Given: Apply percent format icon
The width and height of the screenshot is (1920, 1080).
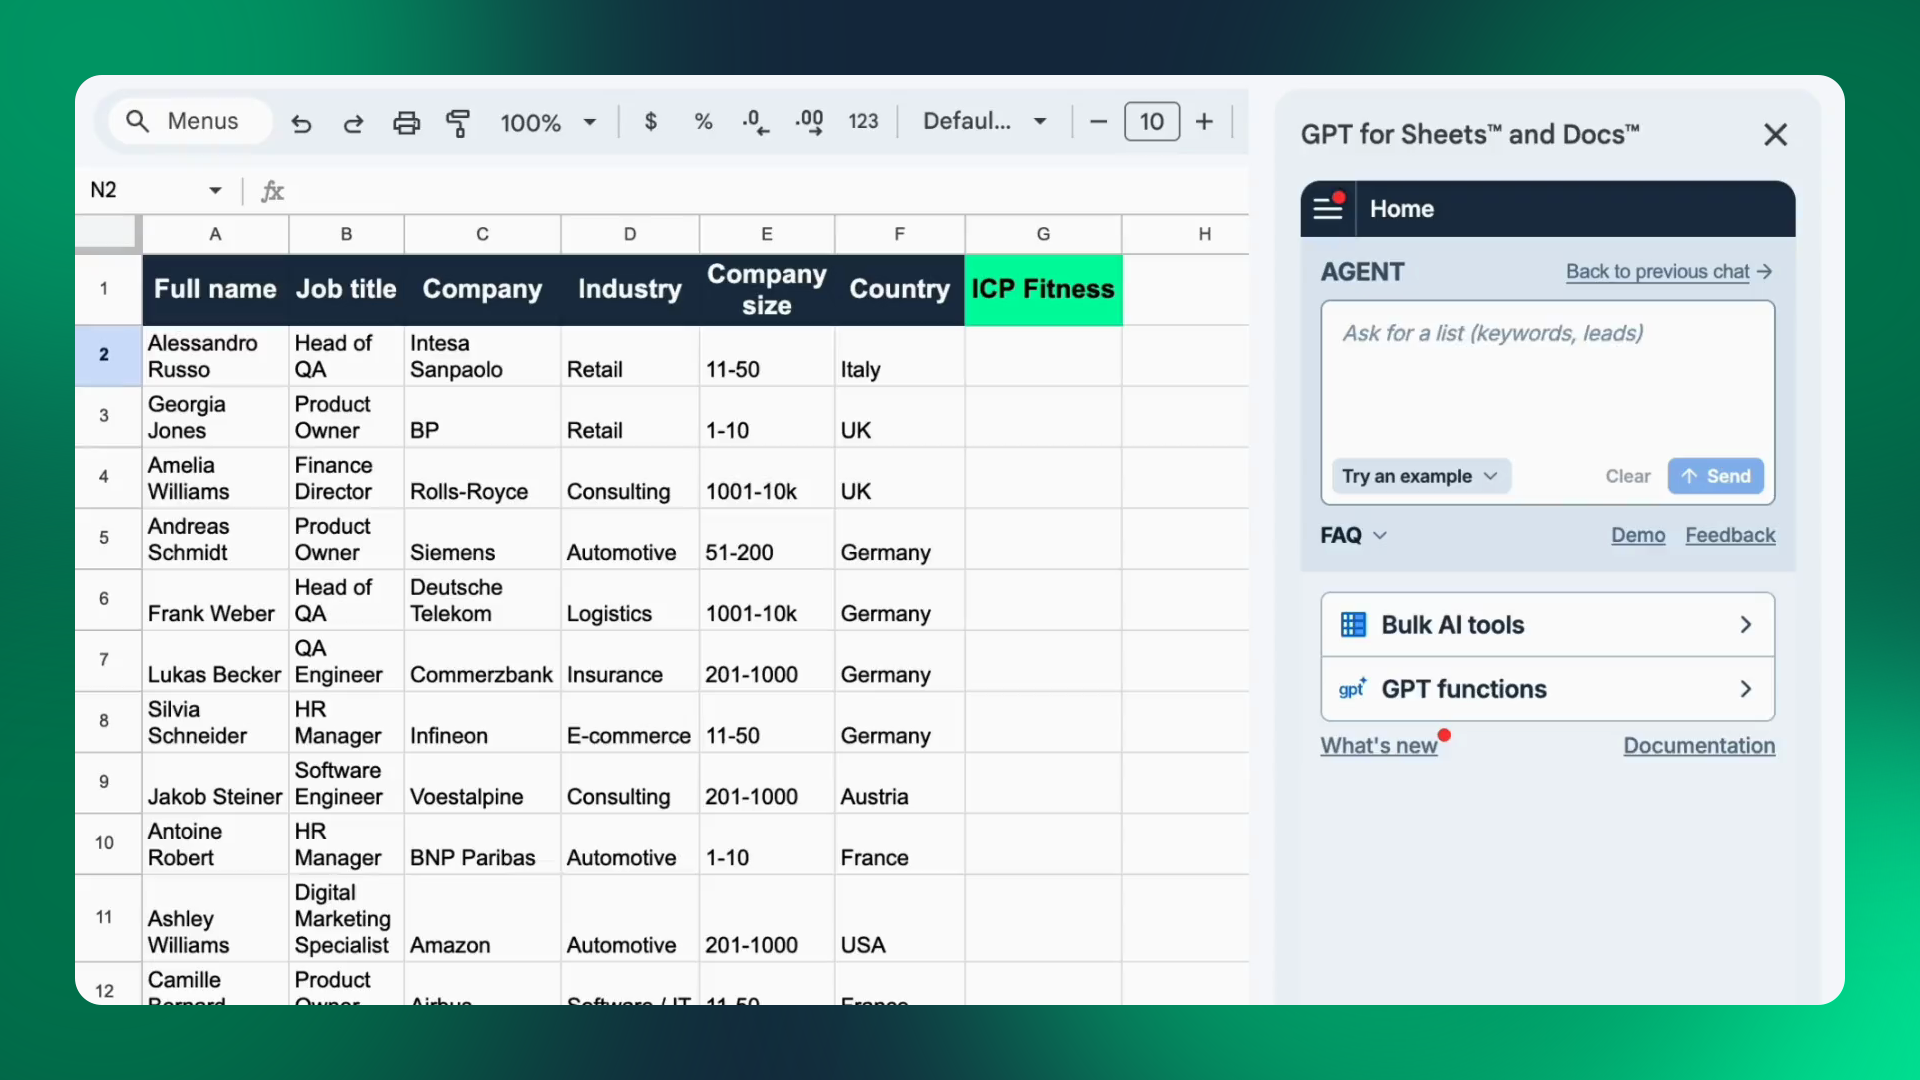Looking at the screenshot, I should tap(703, 122).
